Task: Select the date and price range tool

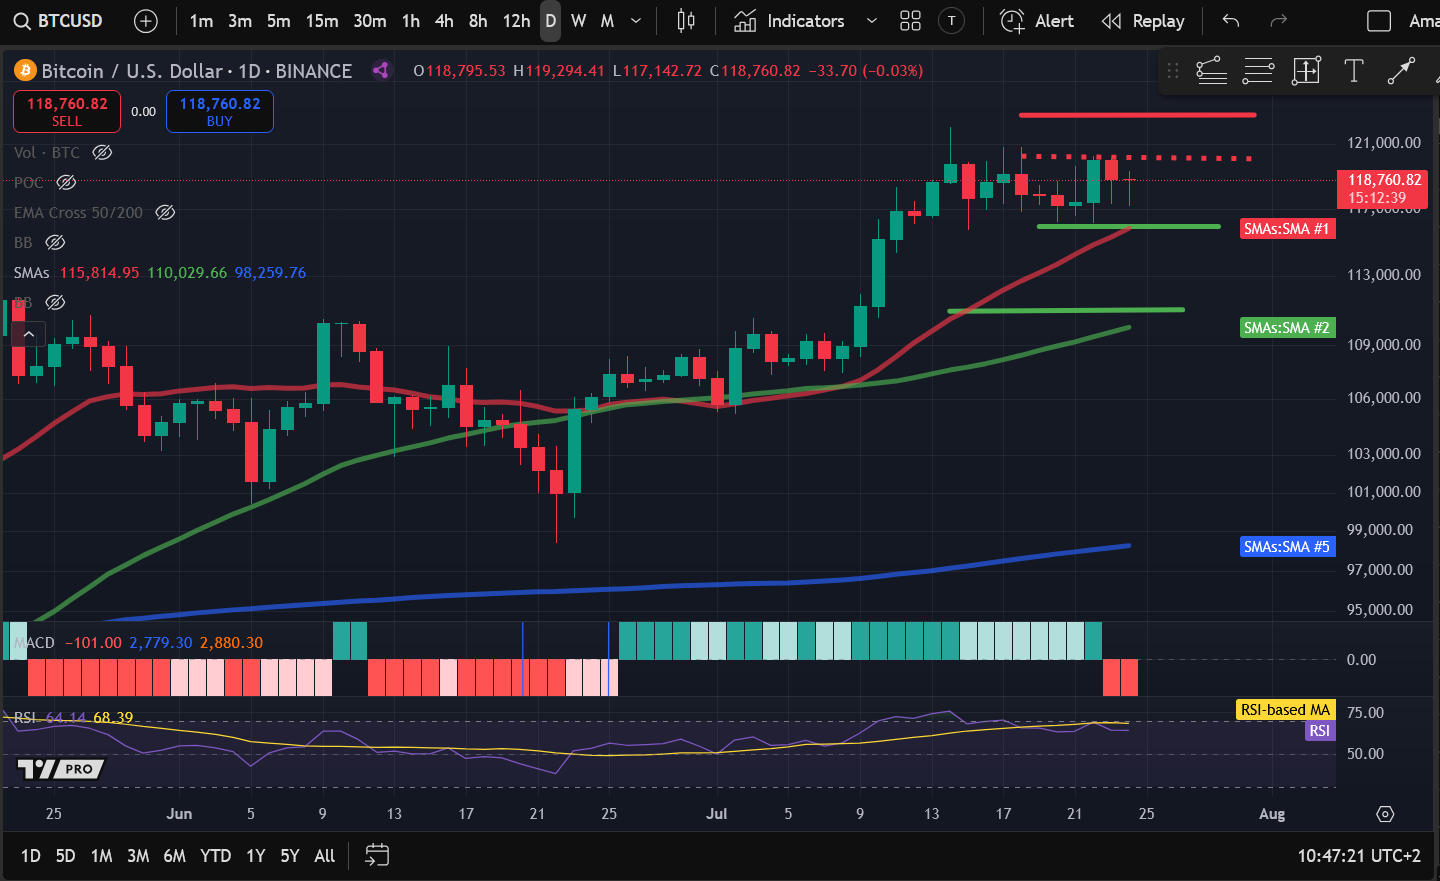Action: [x=1306, y=71]
